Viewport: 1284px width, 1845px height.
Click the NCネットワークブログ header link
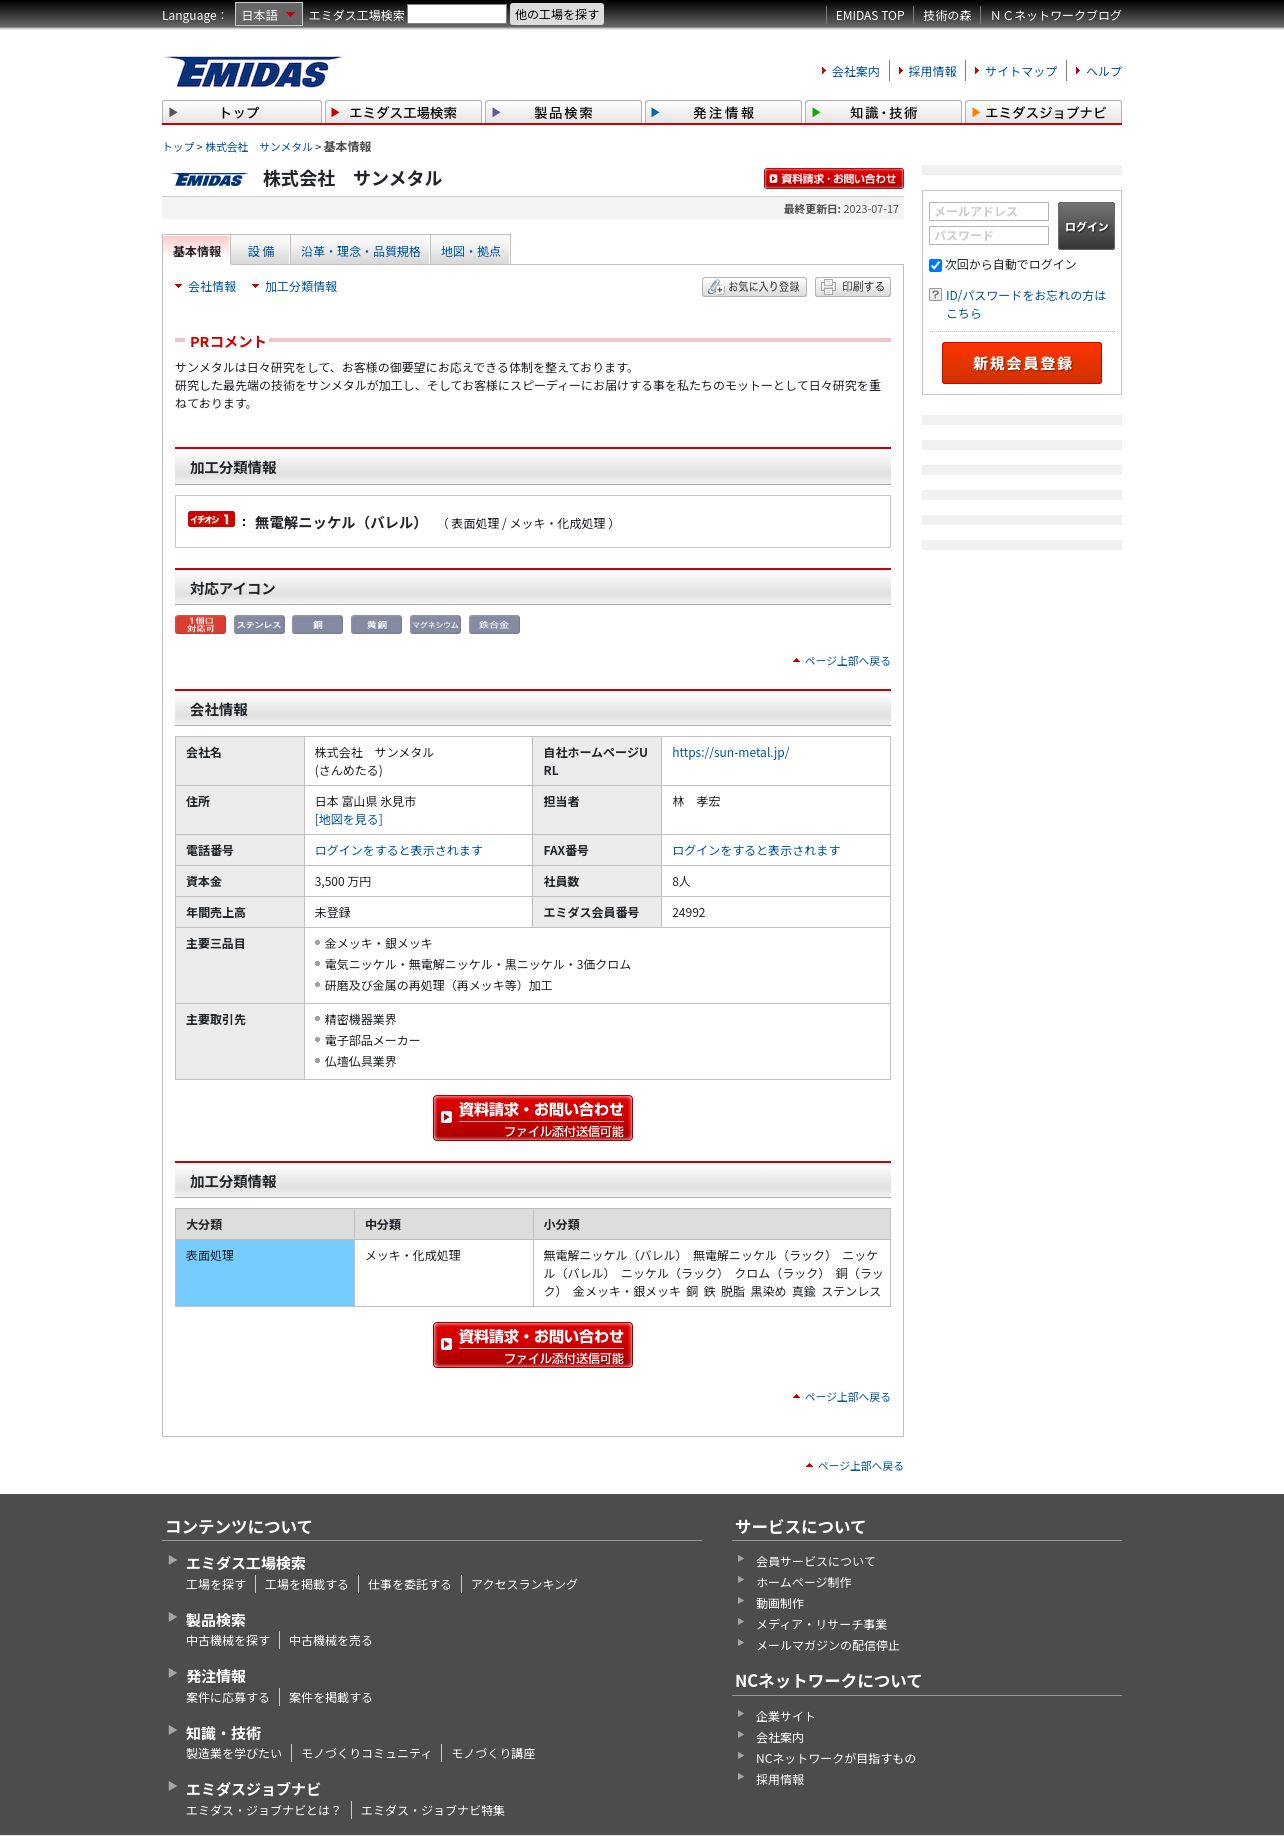(x=1056, y=15)
